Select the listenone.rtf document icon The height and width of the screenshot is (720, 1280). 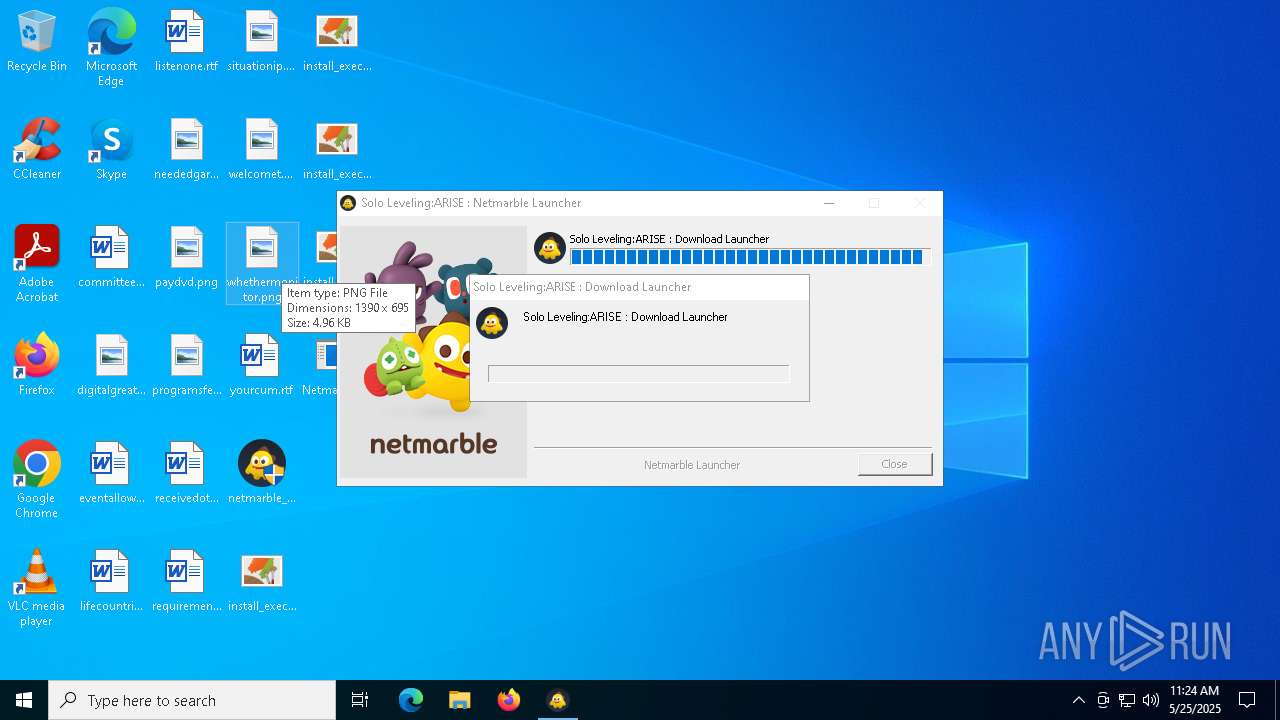click(186, 42)
